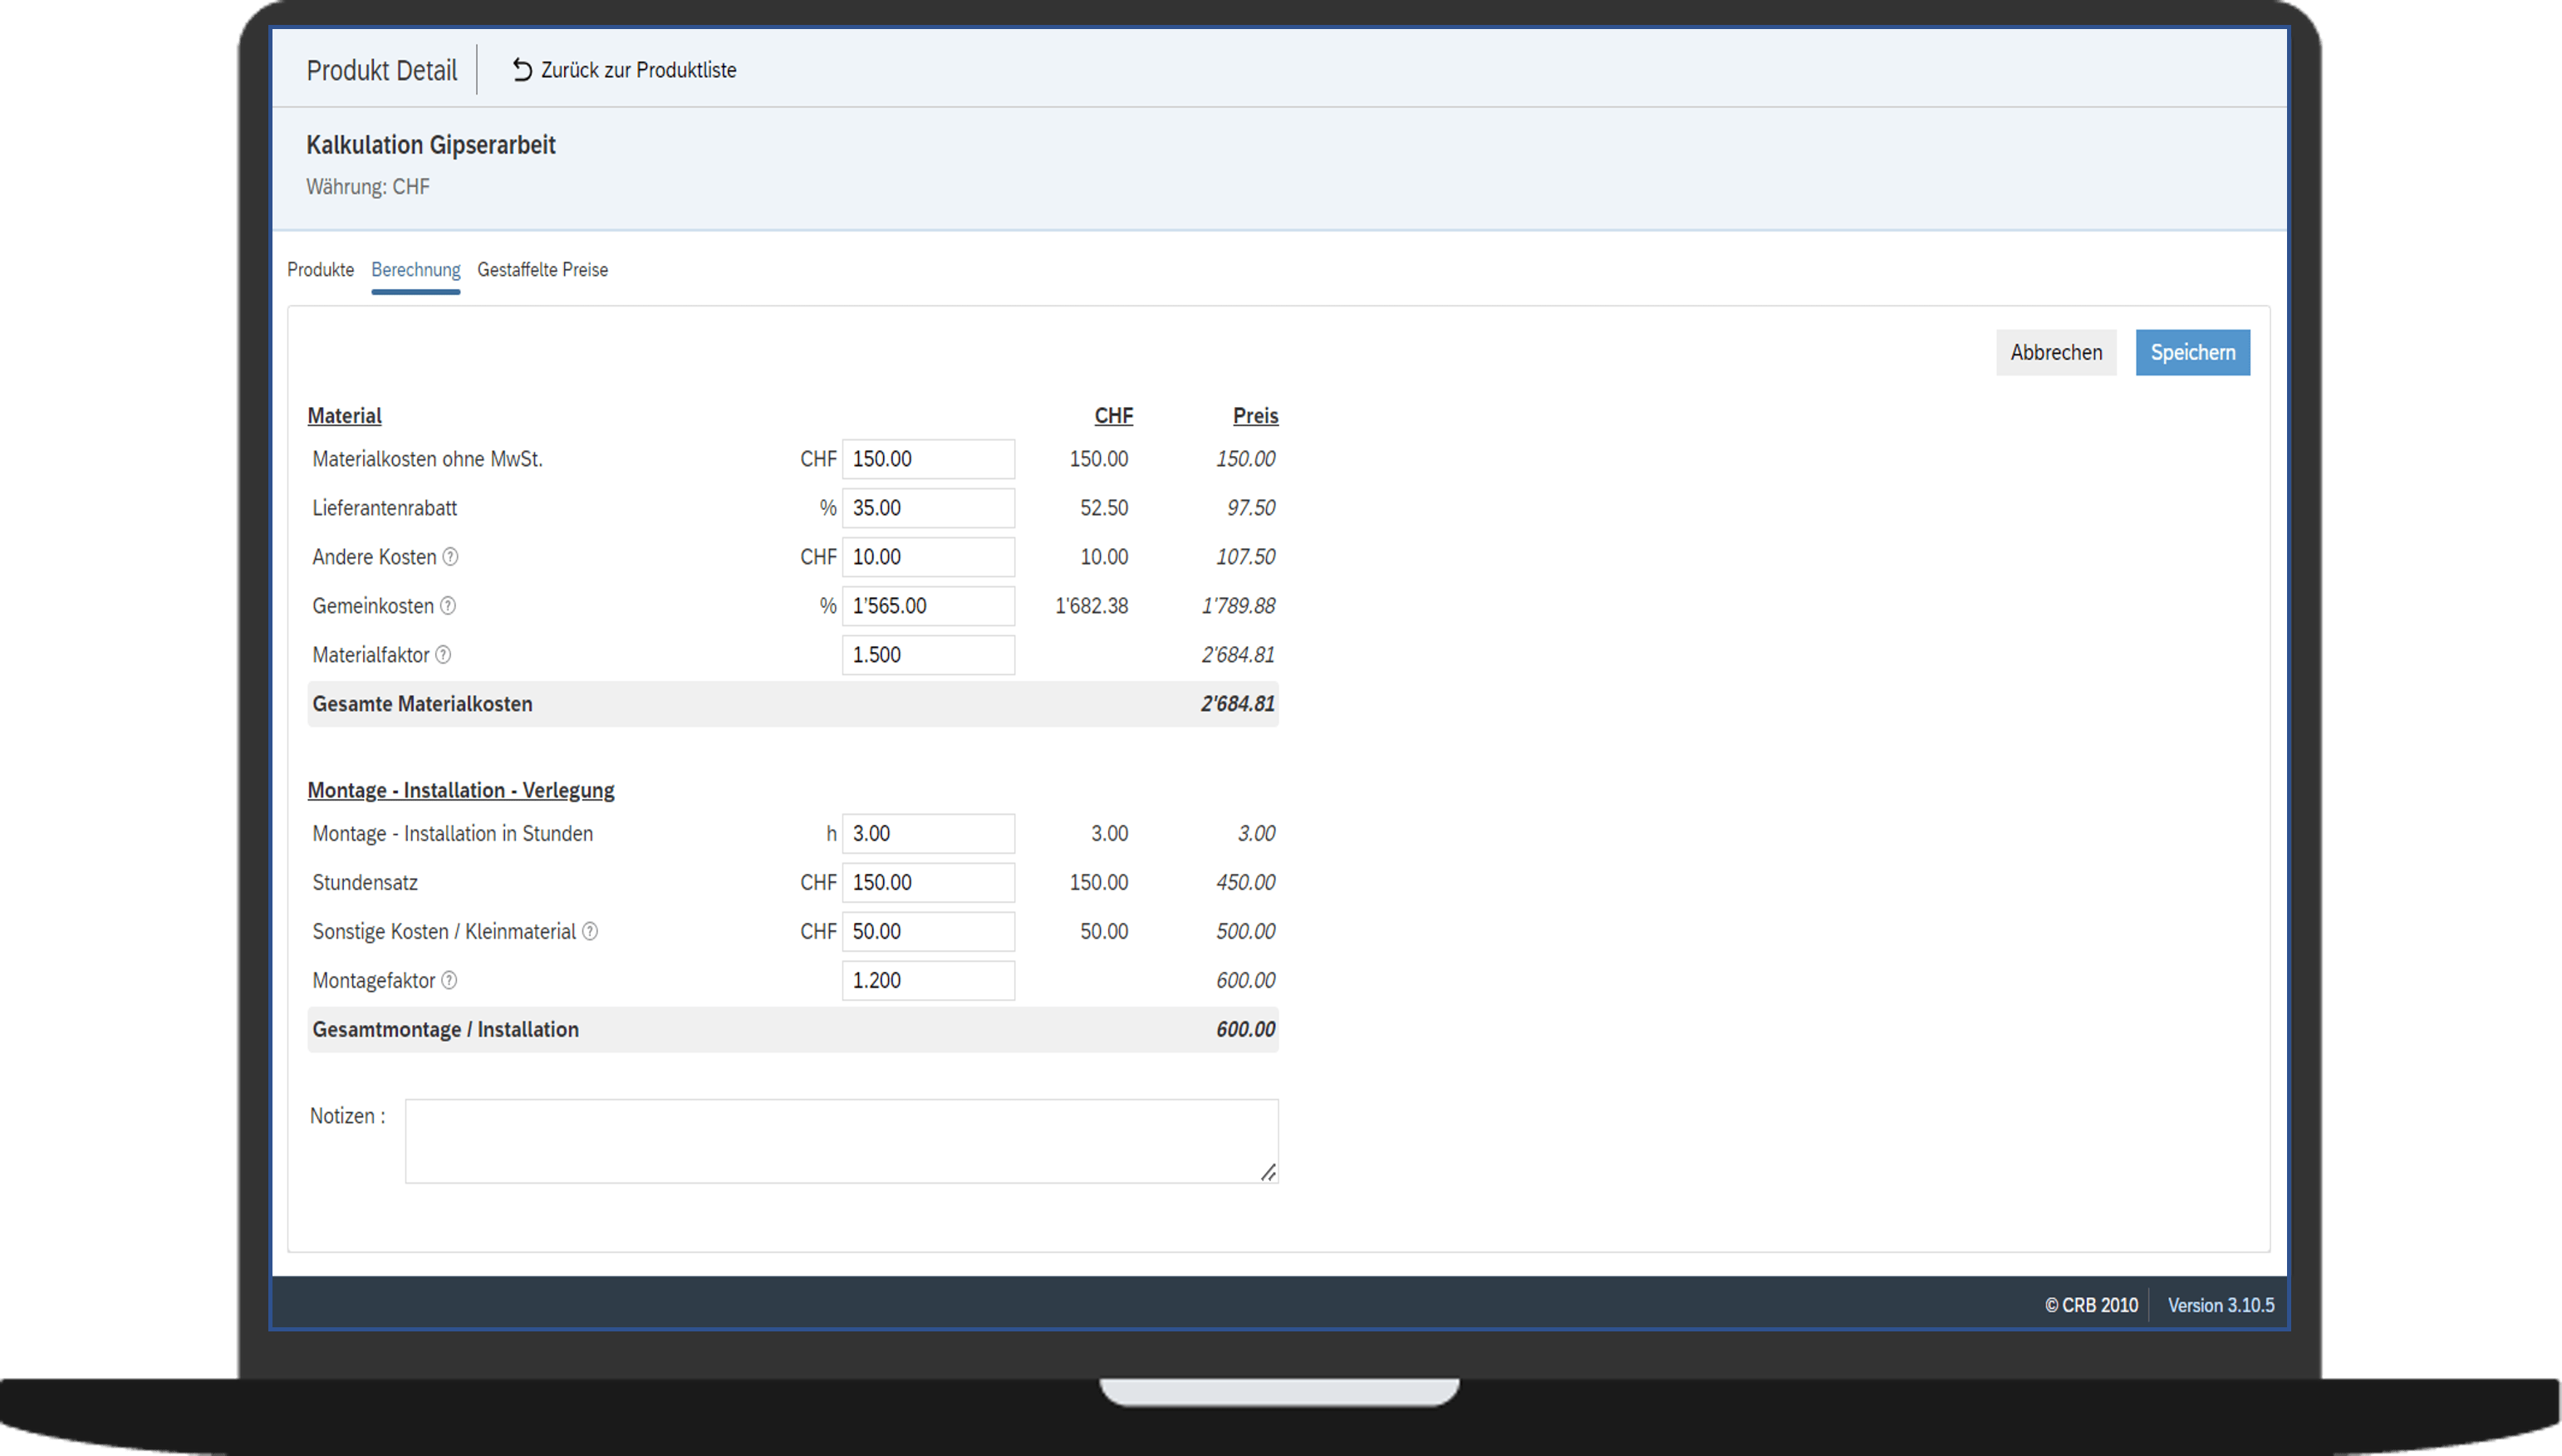Select the Gemeinkosten percentage input

(x=927, y=606)
